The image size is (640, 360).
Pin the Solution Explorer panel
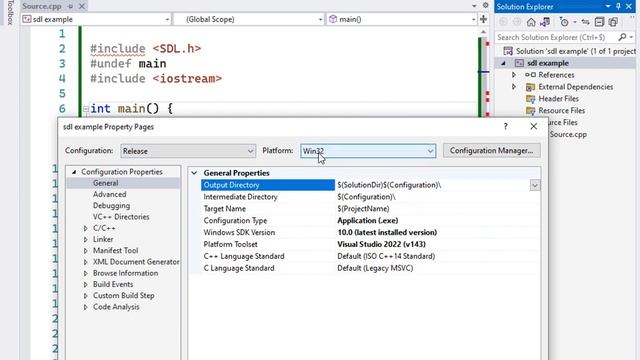coord(618,7)
